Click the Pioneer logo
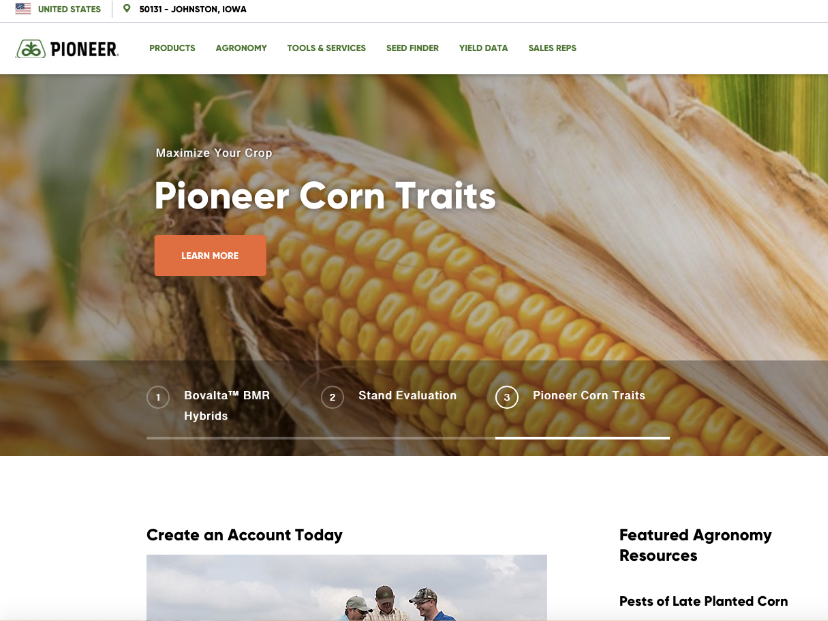828x621 pixels. click(67, 49)
